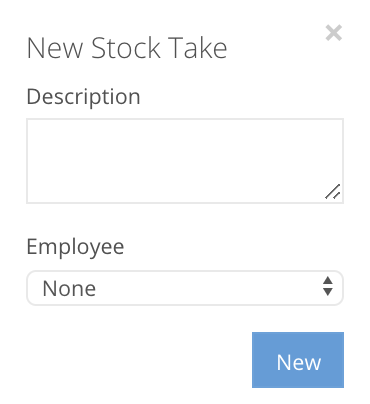Screen dimensions: 370x404
Task: Create the stock take via New button
Action: [x=298, y=360]
